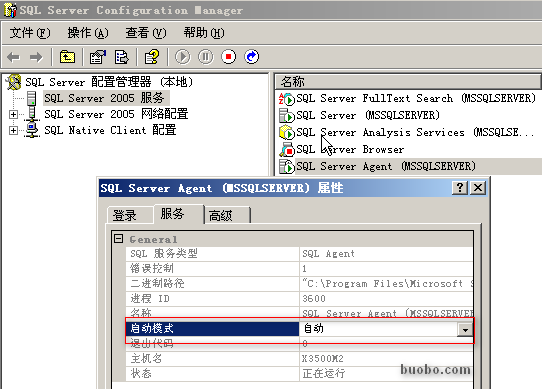The width and height of the screenshot is (542, 389).
Task: Click the 名称 column header
Action: [x=408, y=82]
